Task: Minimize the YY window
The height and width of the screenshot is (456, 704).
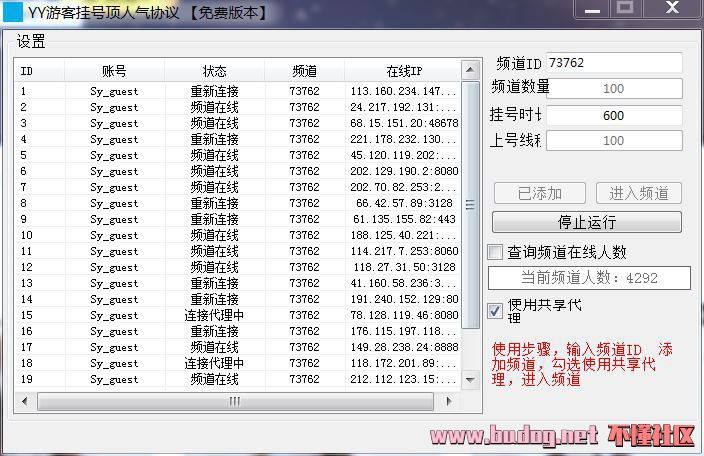Action: click(592, 9)
